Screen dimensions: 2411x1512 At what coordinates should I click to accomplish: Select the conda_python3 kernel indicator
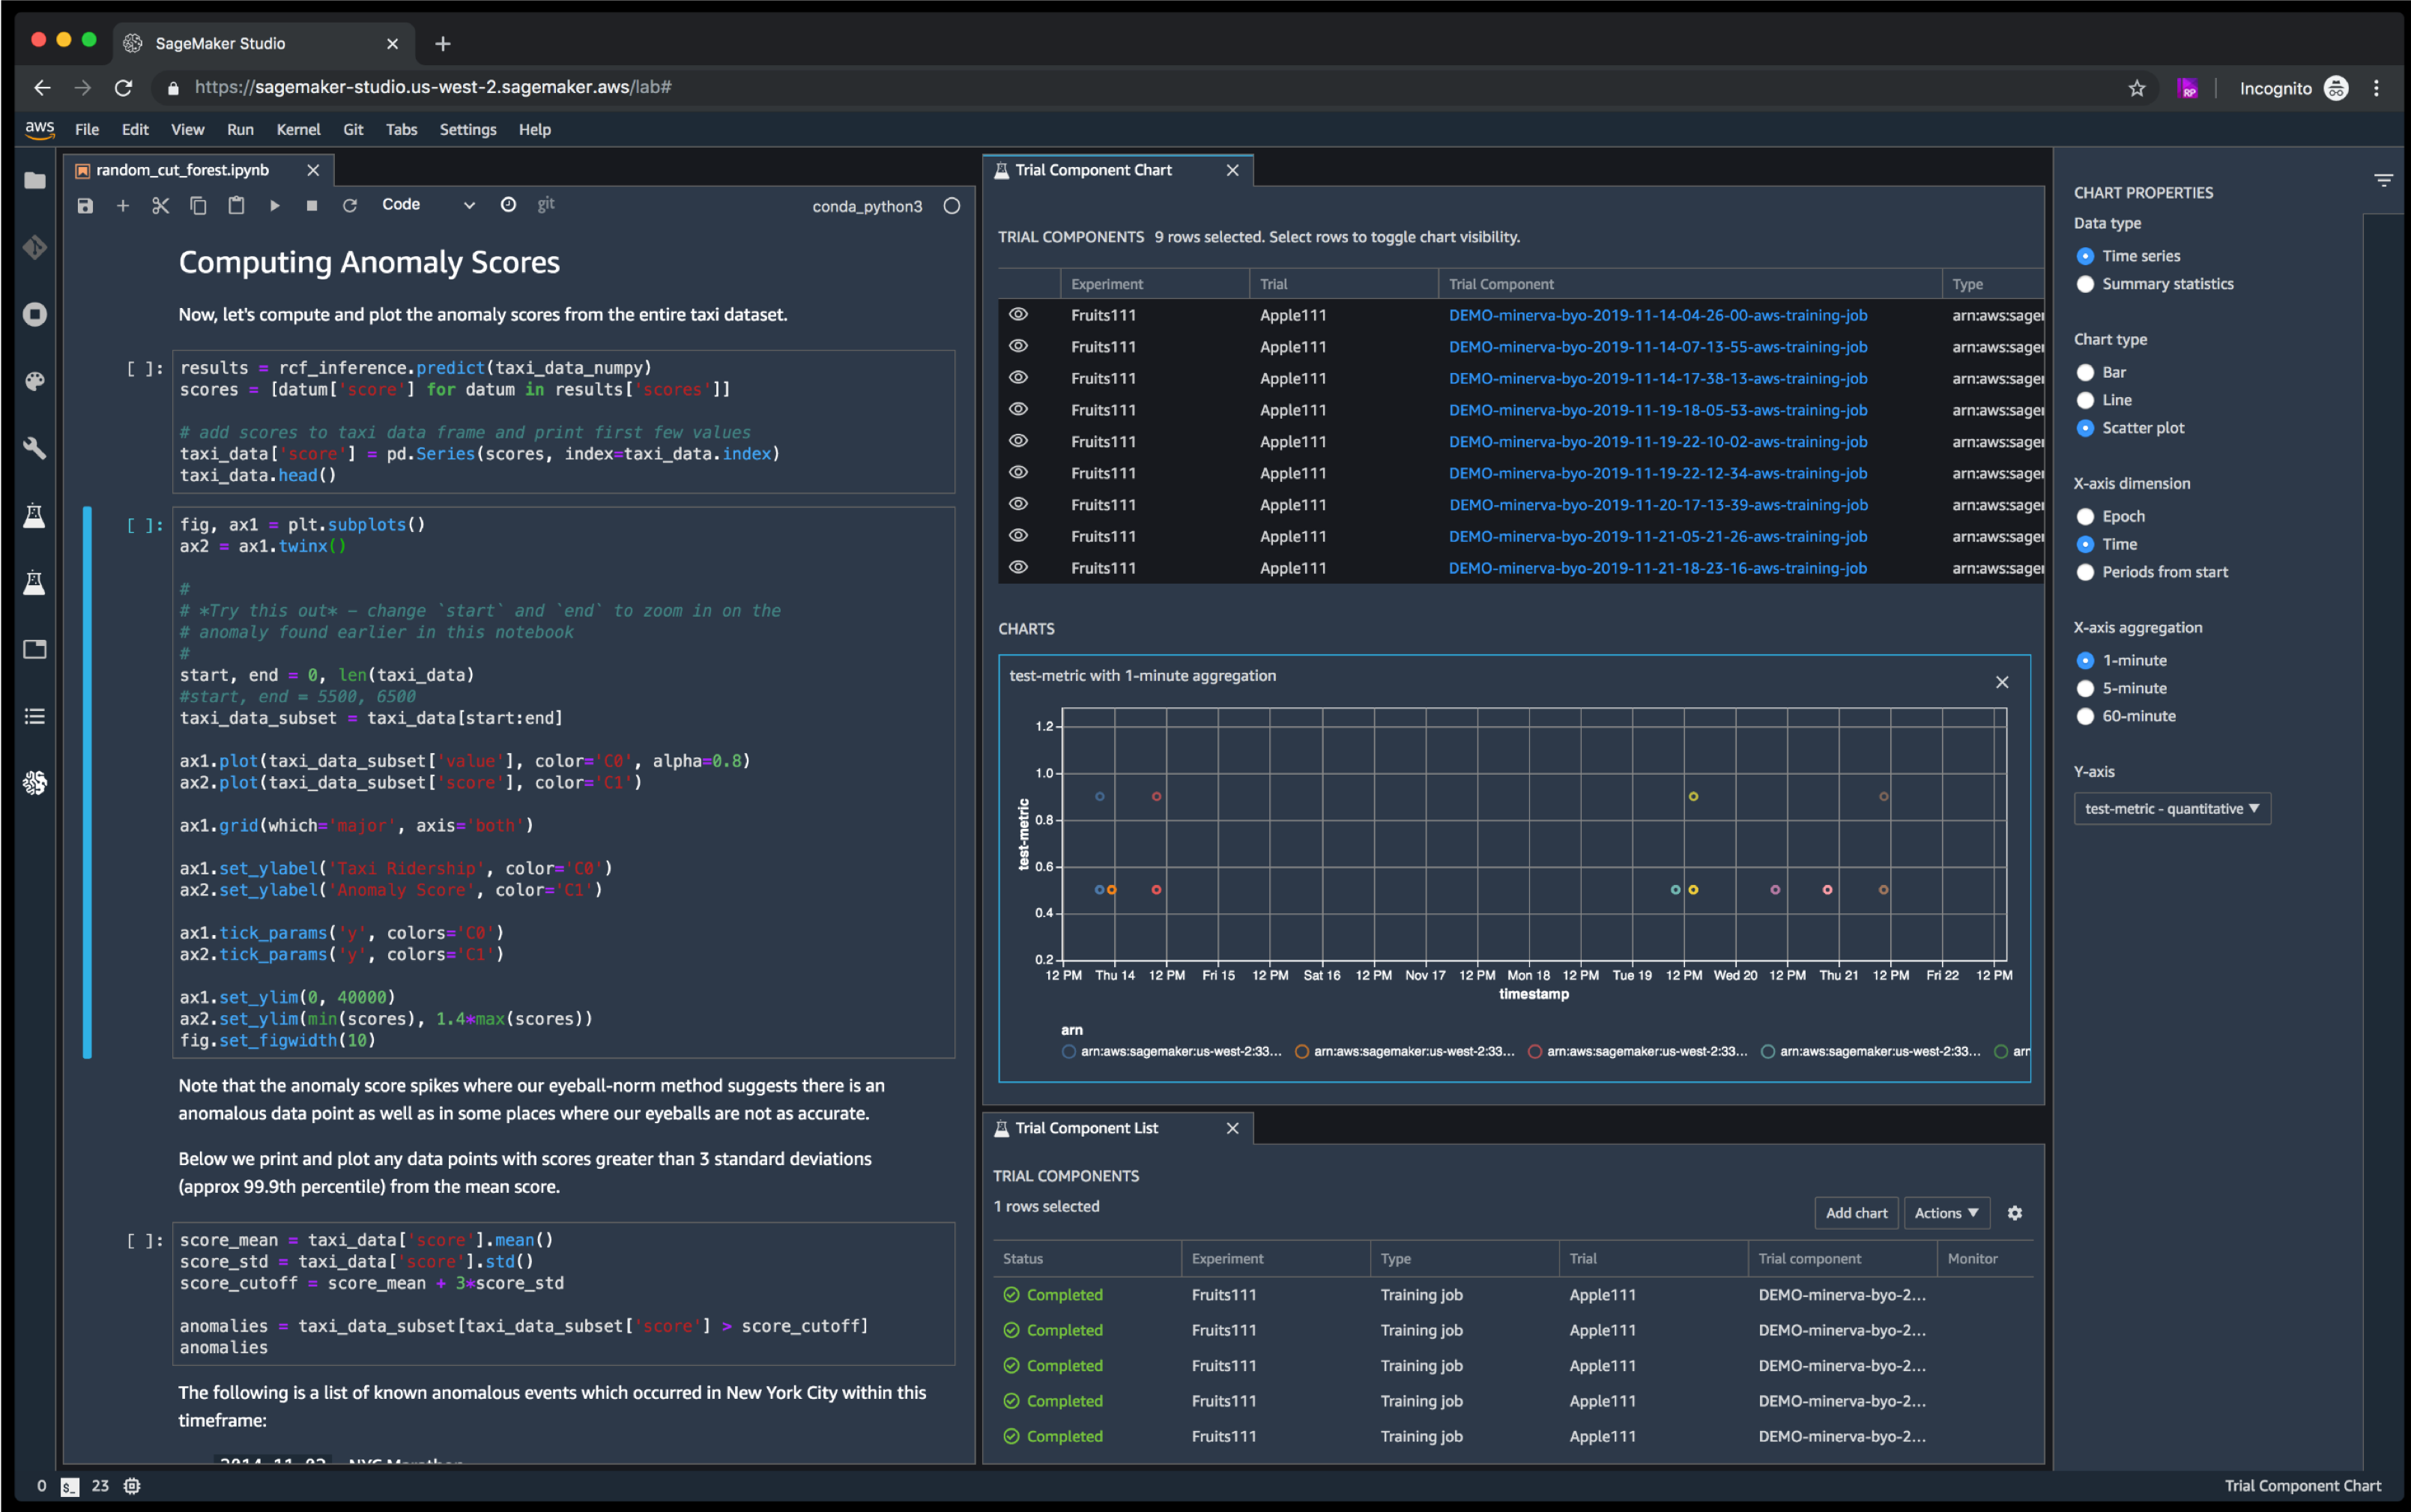(866, 205)
